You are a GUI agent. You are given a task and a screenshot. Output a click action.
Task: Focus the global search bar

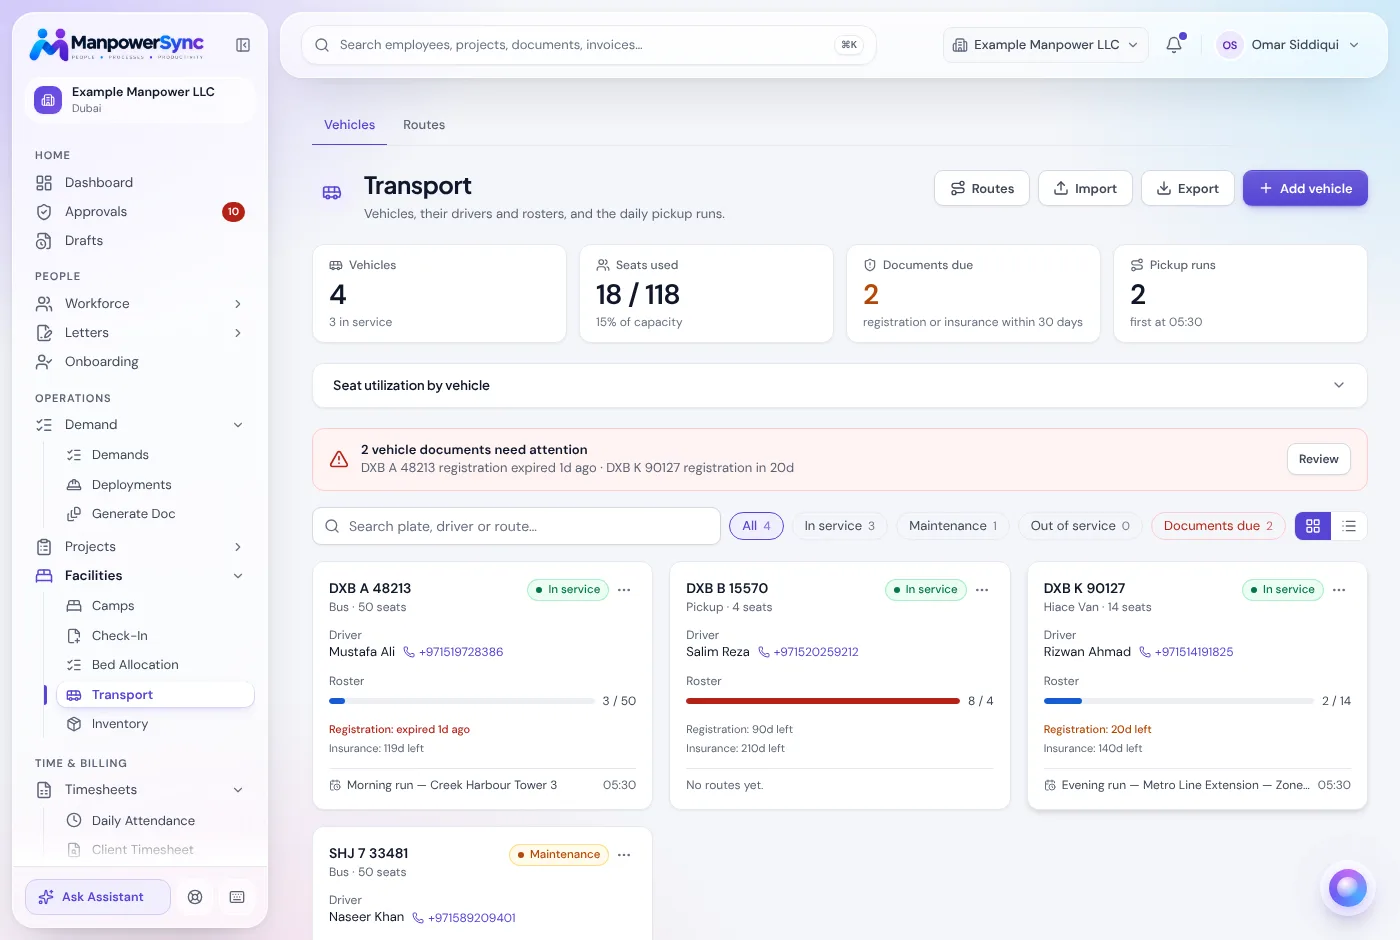point(589,45)
